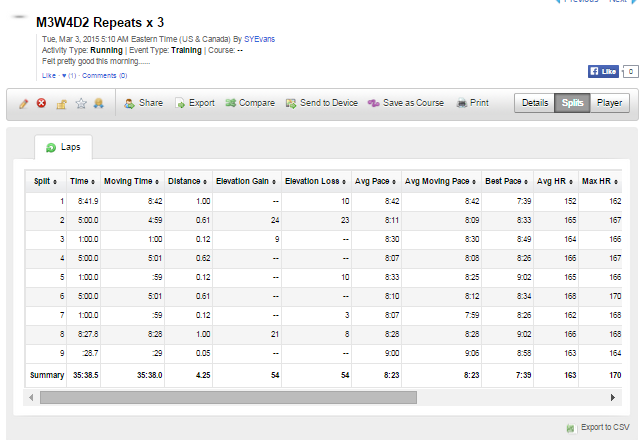
Task: Select the Splits view button
Action: (x=572, y=103)
